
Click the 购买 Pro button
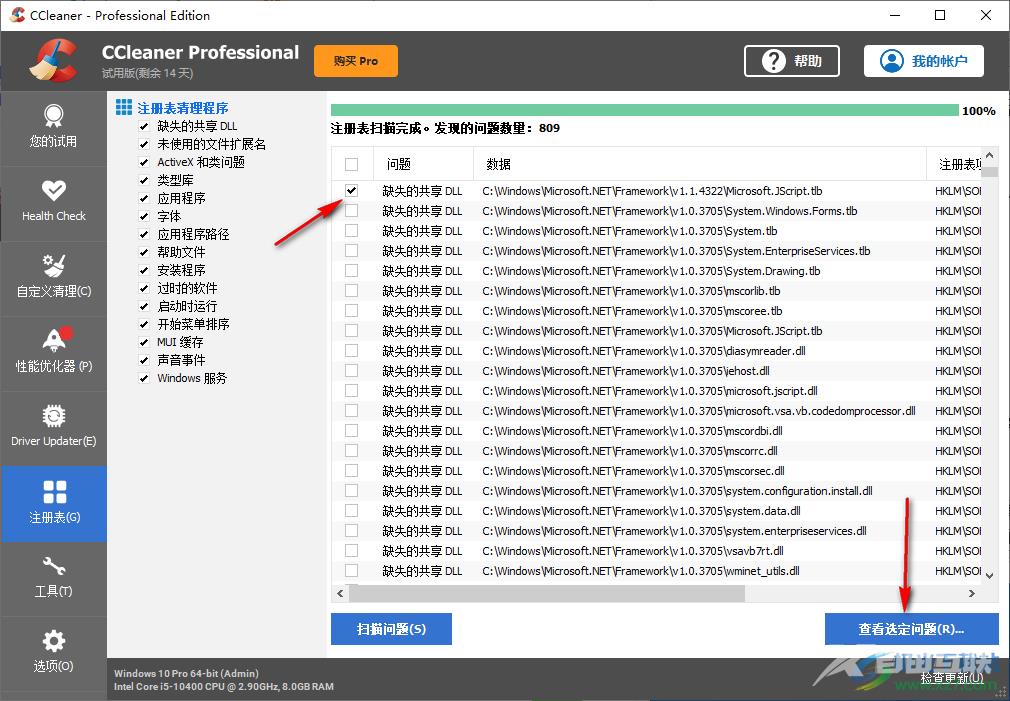click(x=355, y=60)
